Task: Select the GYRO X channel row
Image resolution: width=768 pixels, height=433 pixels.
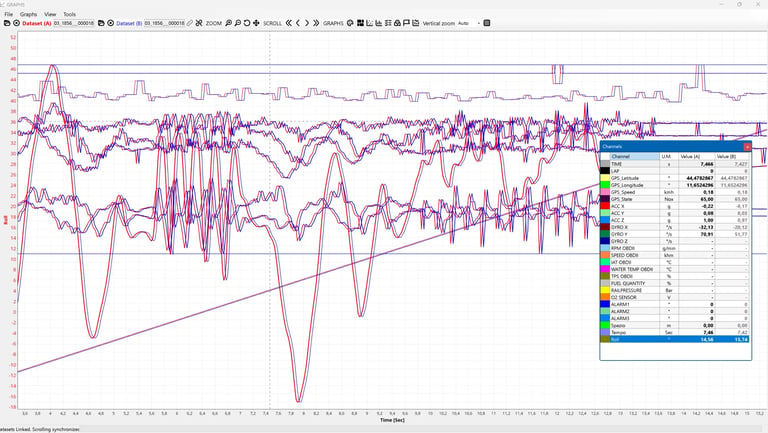Action: click(x=675, y=227)
